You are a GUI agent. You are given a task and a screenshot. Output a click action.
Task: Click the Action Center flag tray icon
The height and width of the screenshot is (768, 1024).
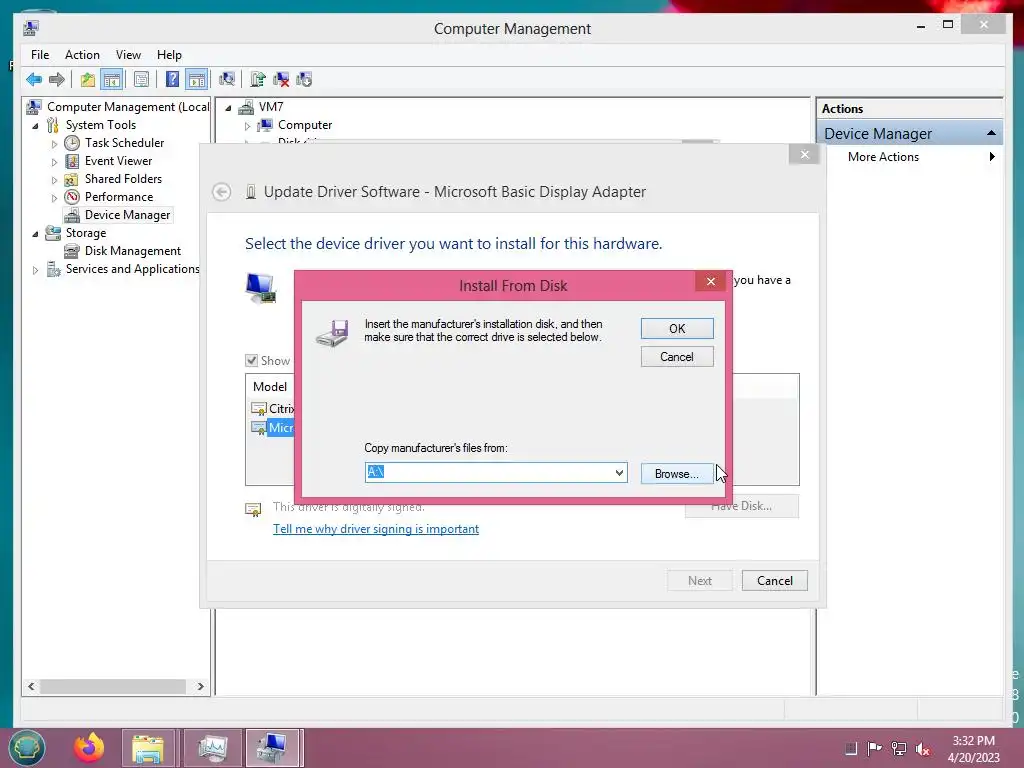tap(874, 748)
